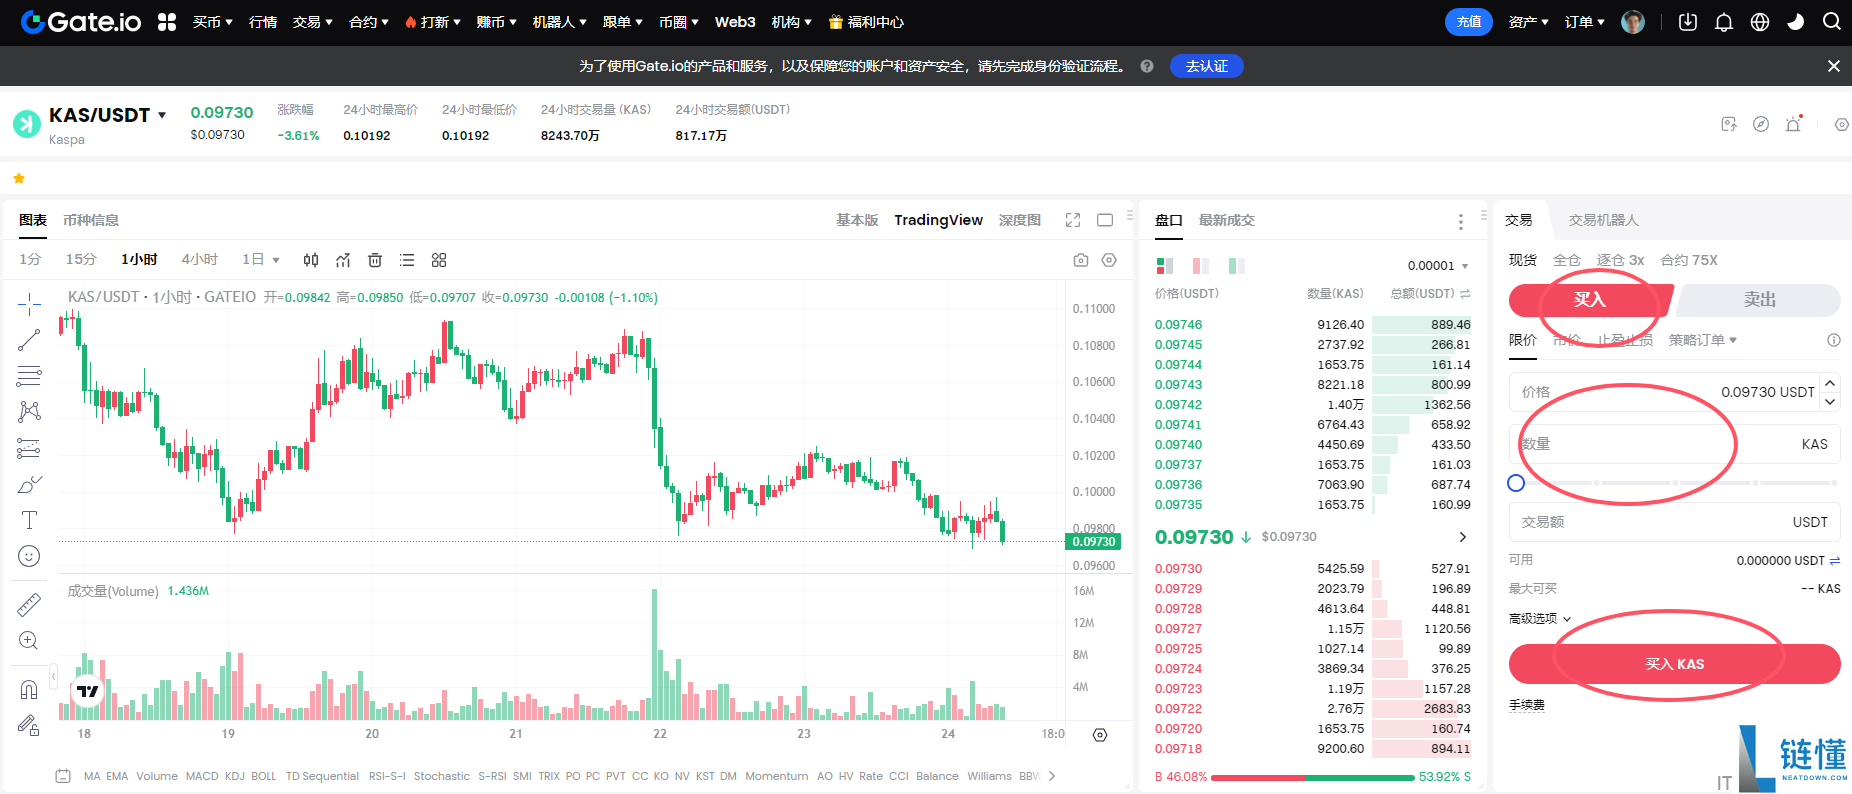Viewport: 1852px width, 794px height.
Task: Open the search magnifier in header
Action: coord(1832,21)
